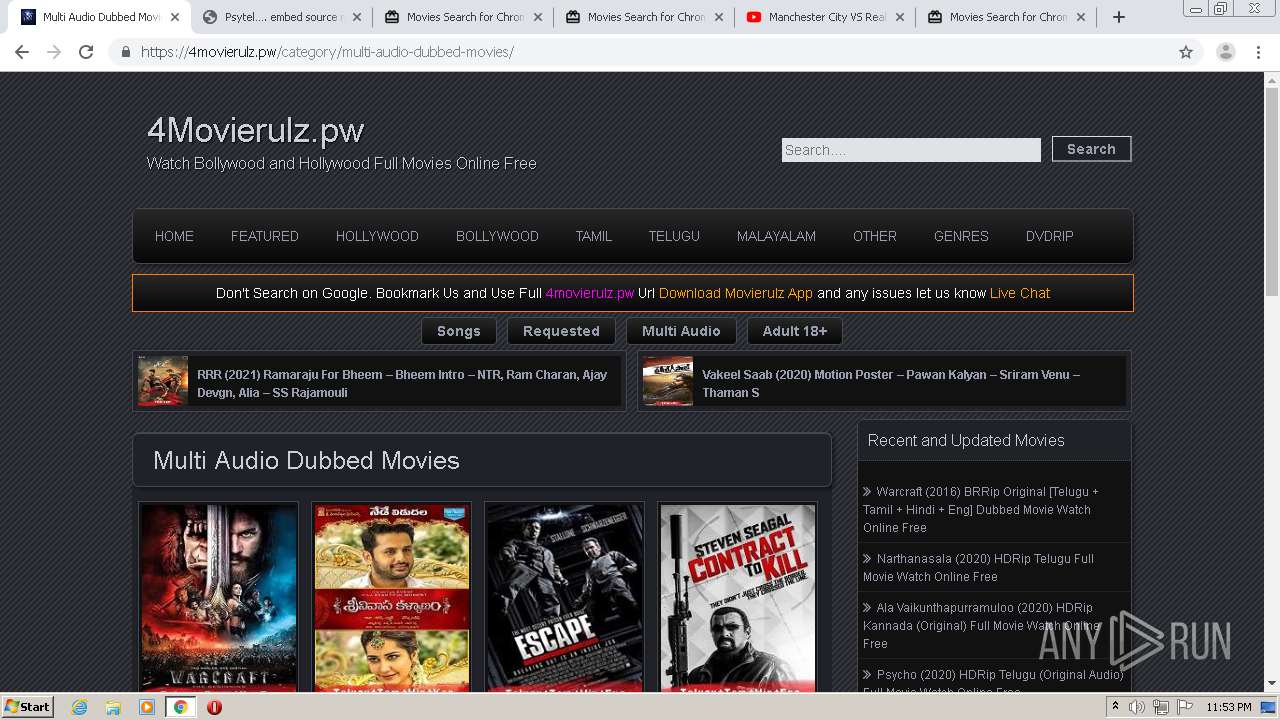Open the Escape Plan movie poster
This screenshot has width=1280, height=720.
pyautogui.click(x=565, y=598)
